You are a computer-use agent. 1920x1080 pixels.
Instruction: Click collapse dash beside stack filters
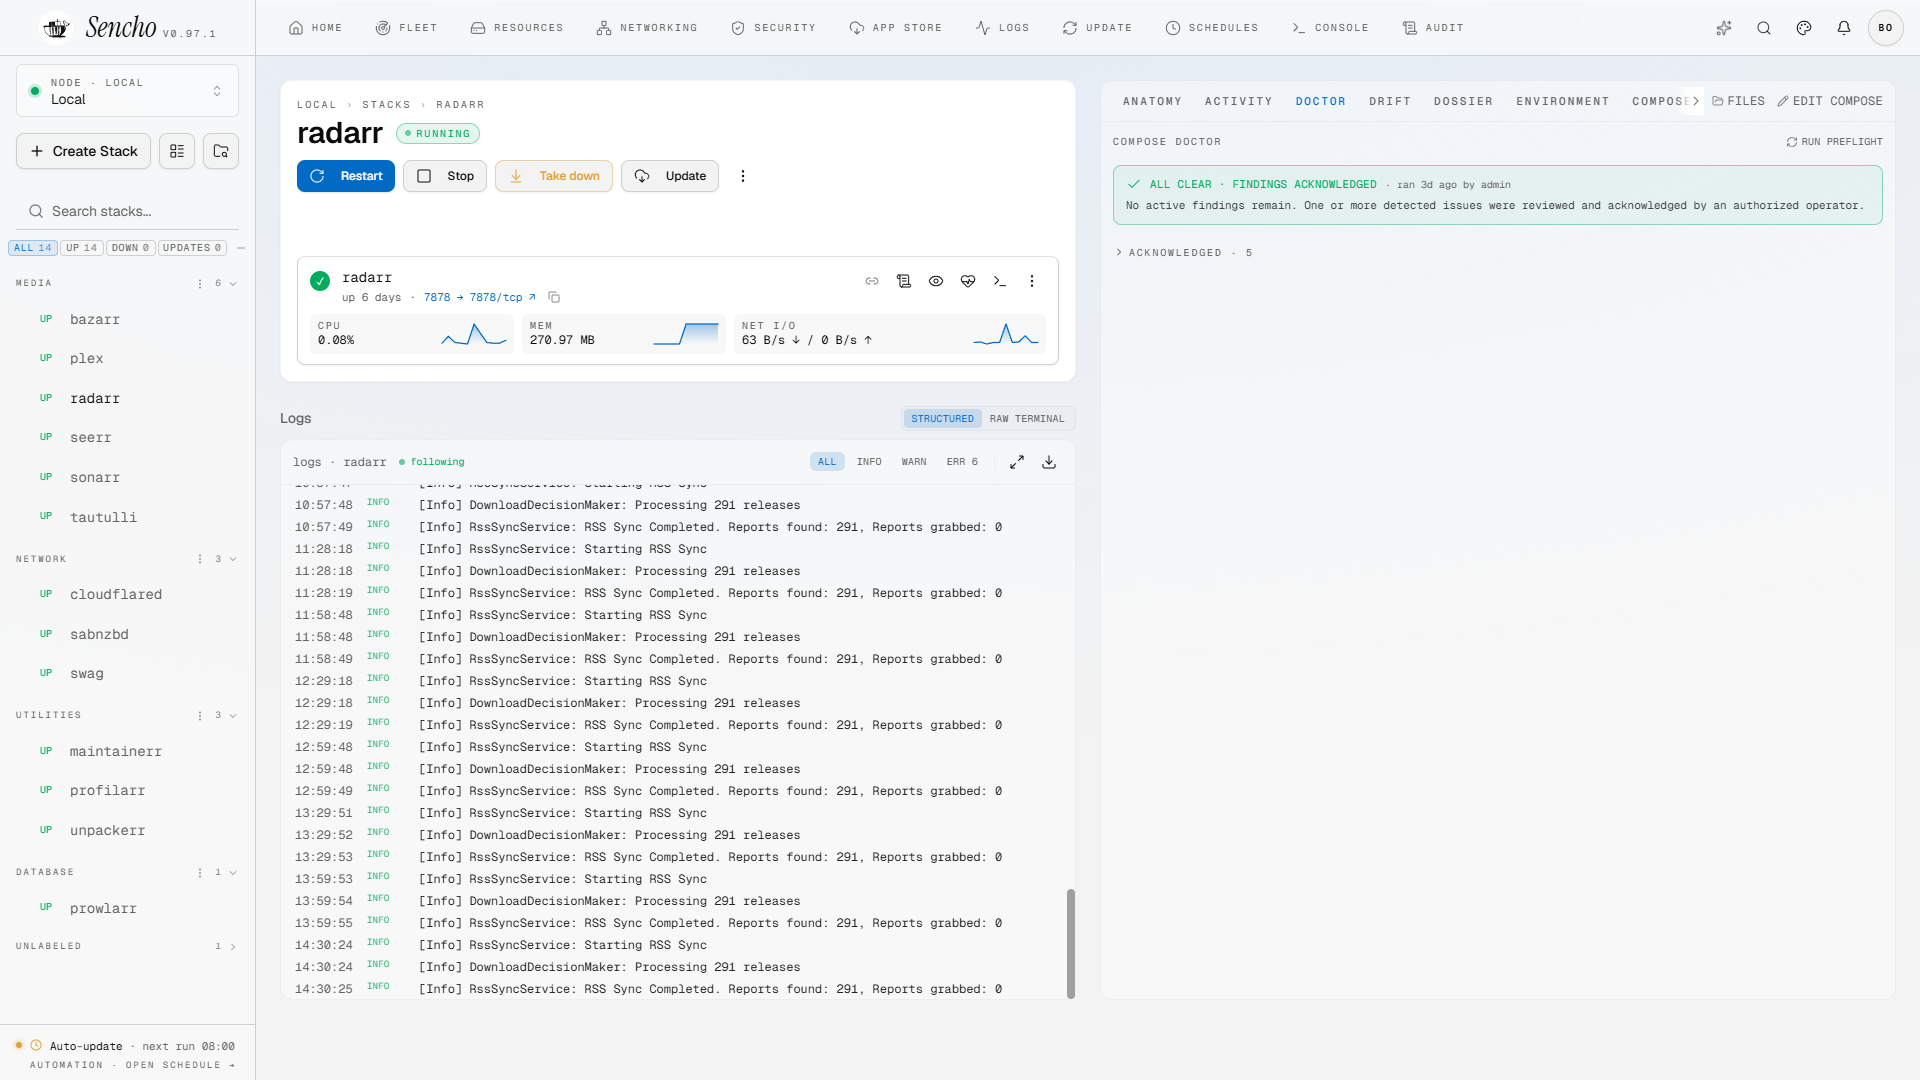click(x=241, y=248)
